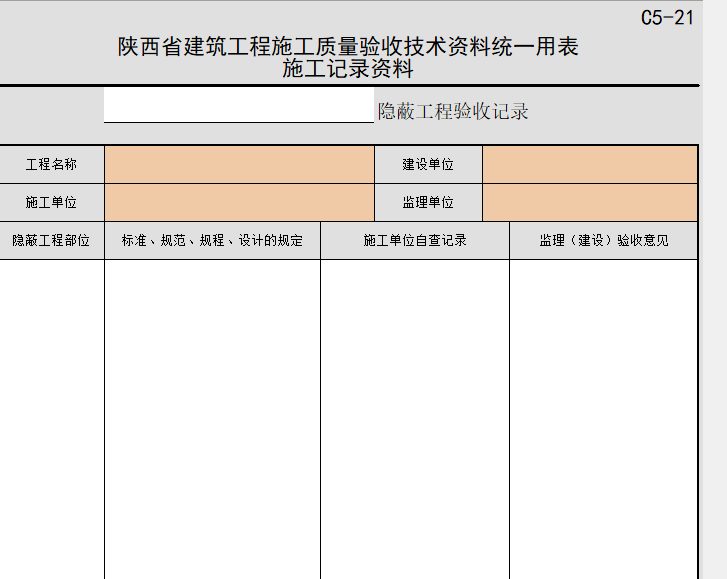Click the empty cell under 隐蔽工程部位

pyautogui.click(x=51, y=420)
